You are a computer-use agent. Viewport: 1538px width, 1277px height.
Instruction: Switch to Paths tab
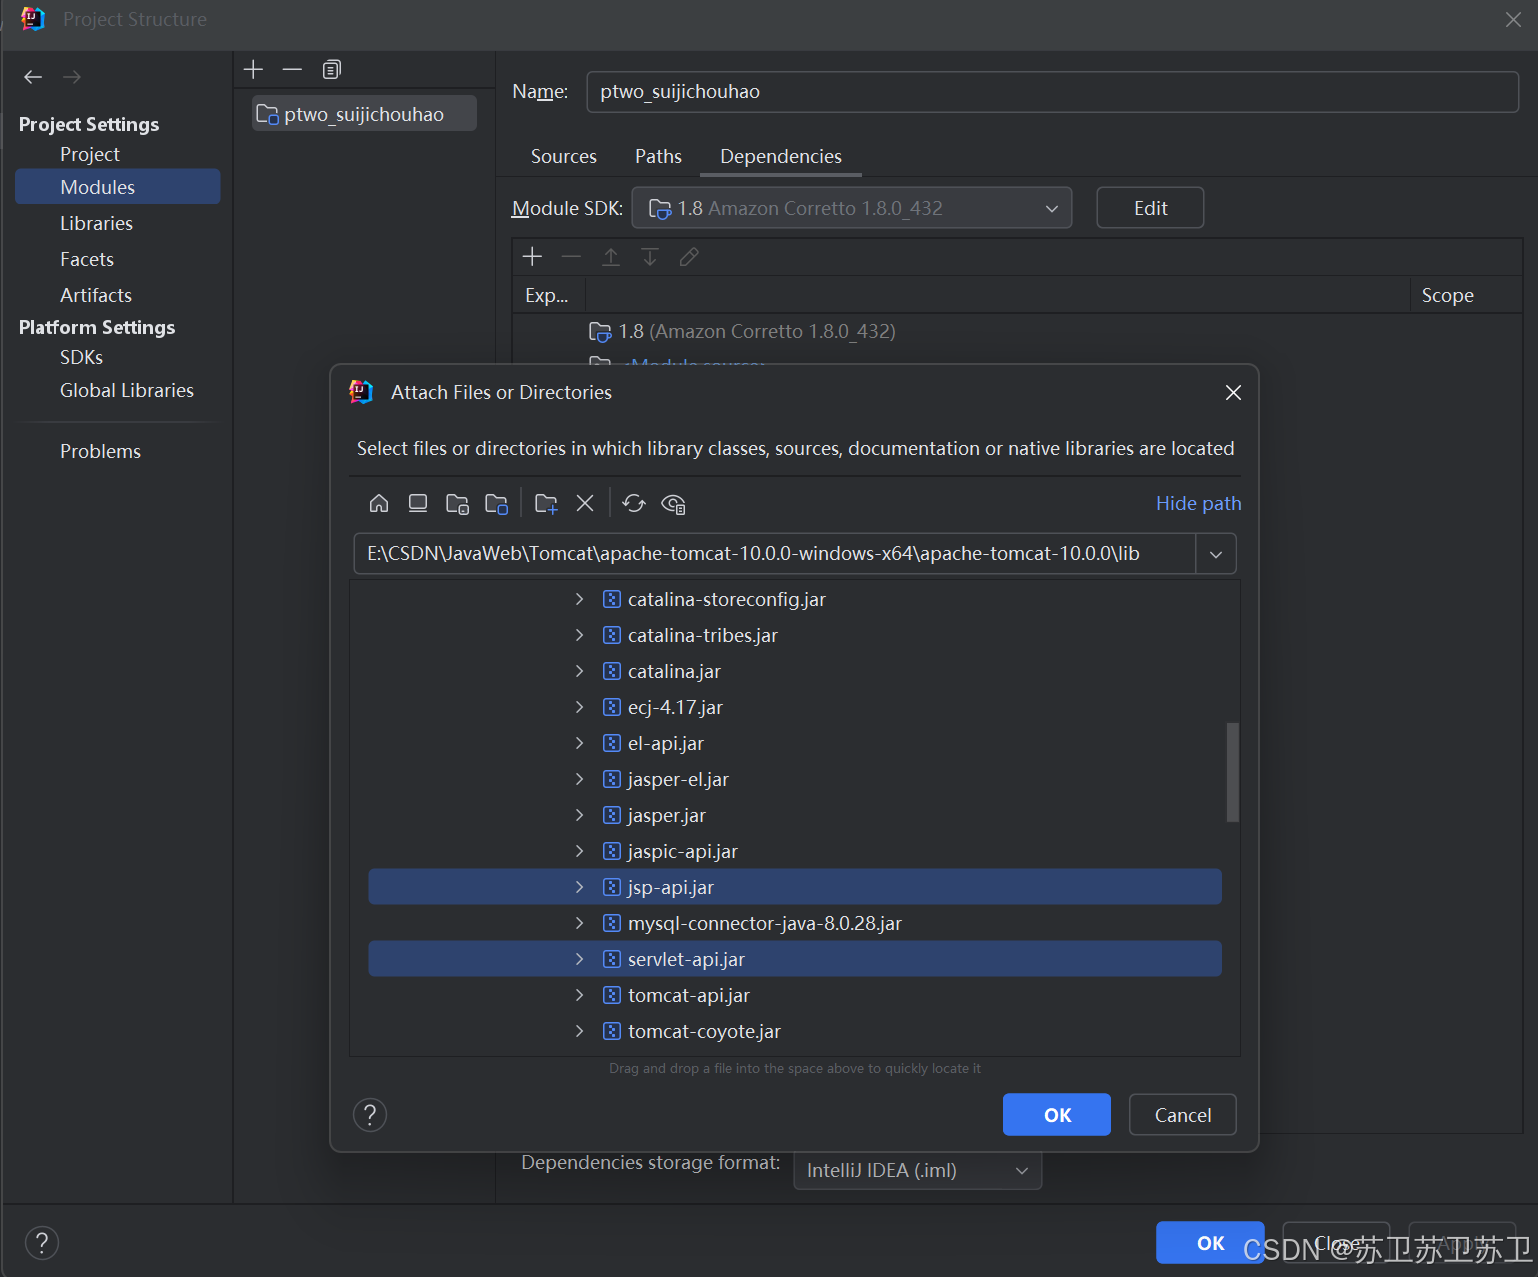pos(658,156)
